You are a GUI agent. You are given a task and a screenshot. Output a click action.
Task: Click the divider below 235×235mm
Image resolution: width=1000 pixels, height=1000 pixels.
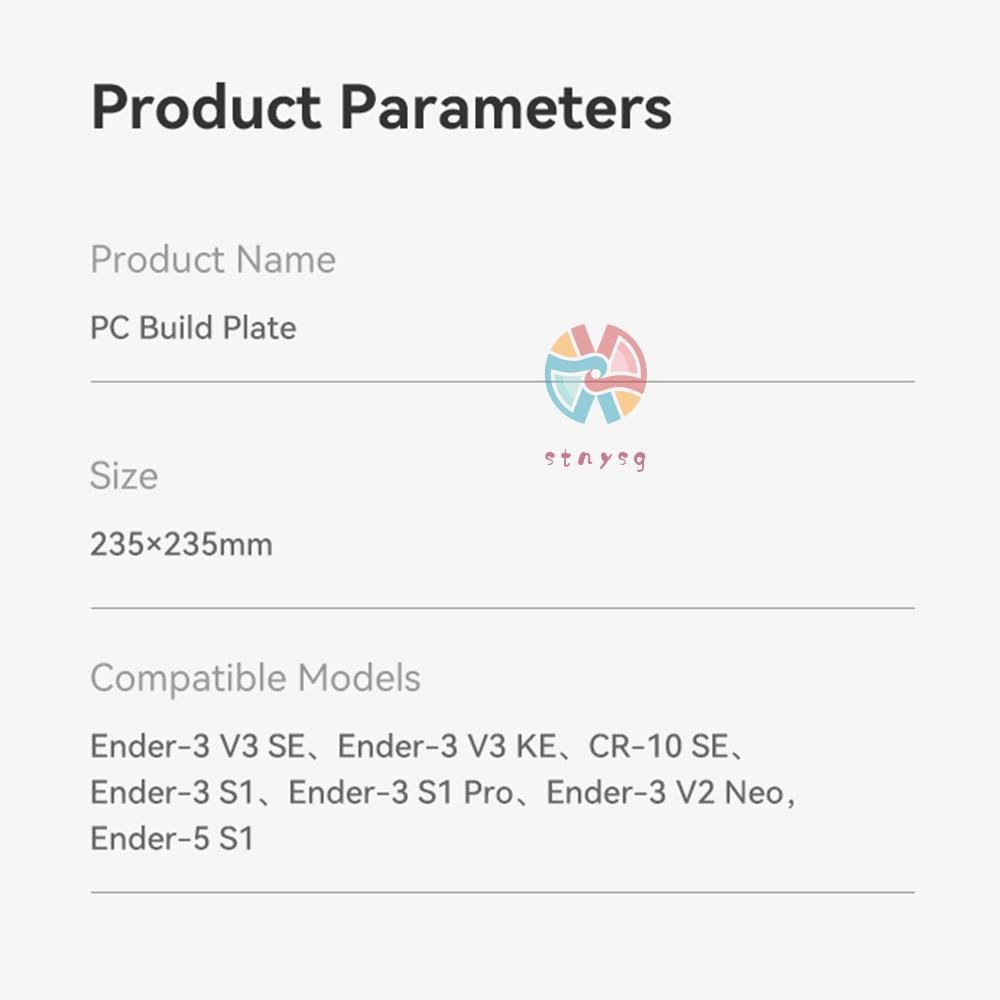503,608
